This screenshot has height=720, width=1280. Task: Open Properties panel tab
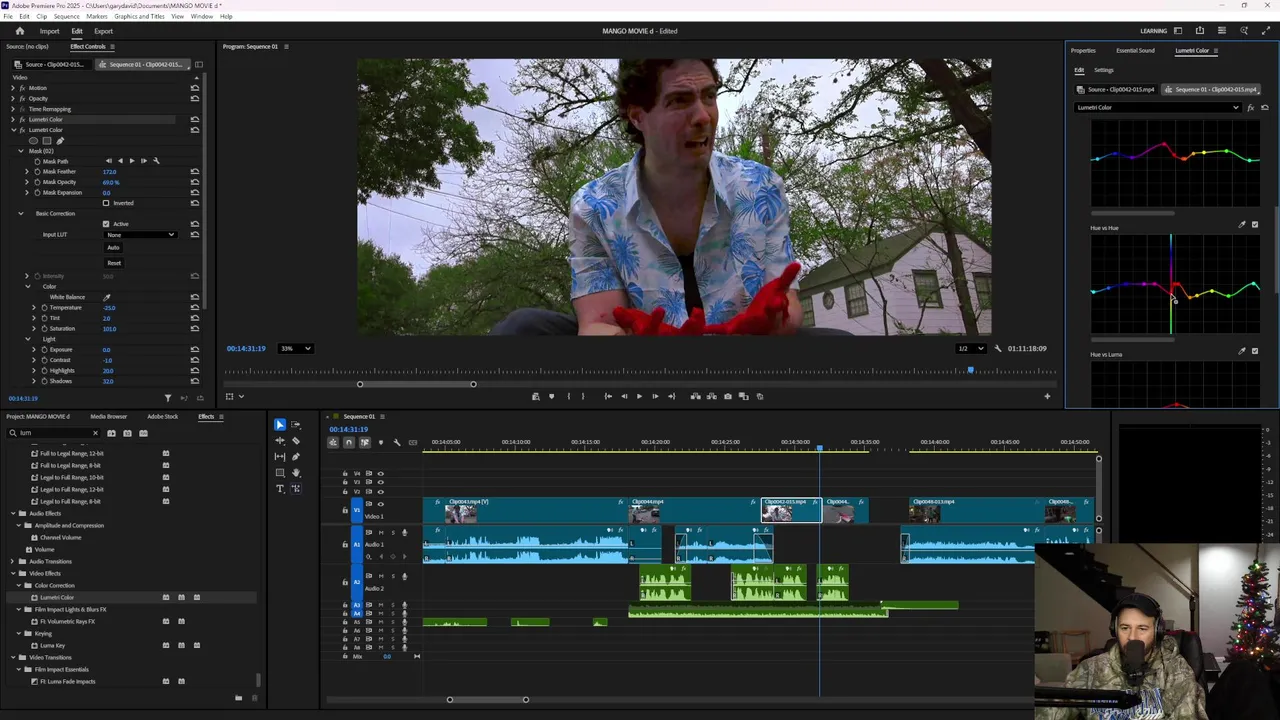coord(1083,50)
